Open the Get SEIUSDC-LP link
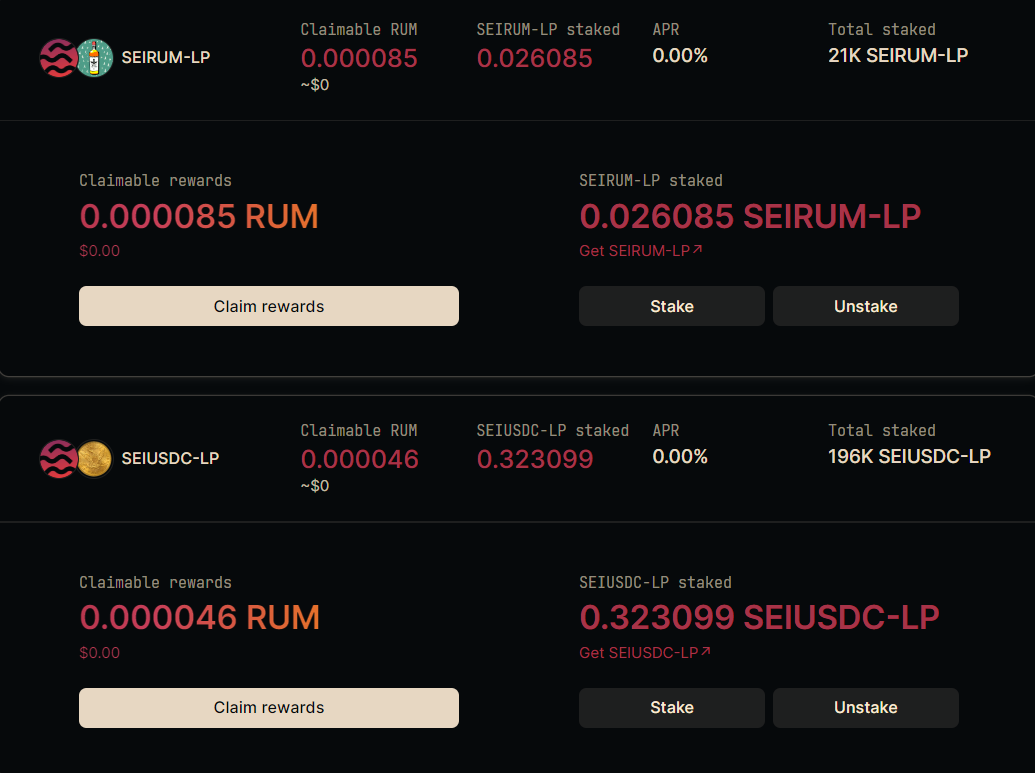This screenshot has width=1035, height=773. [x=638, y=653]
